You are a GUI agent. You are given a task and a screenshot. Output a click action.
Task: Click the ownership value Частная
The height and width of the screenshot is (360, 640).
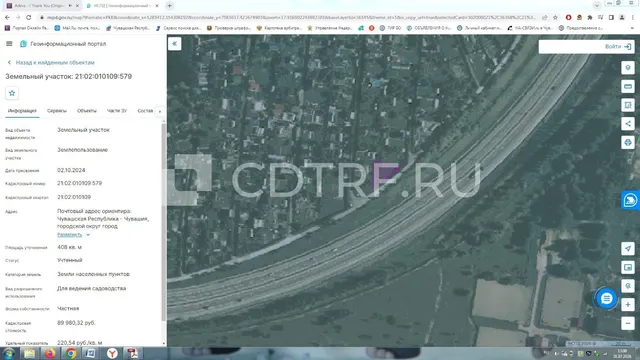tap(68, 309)
